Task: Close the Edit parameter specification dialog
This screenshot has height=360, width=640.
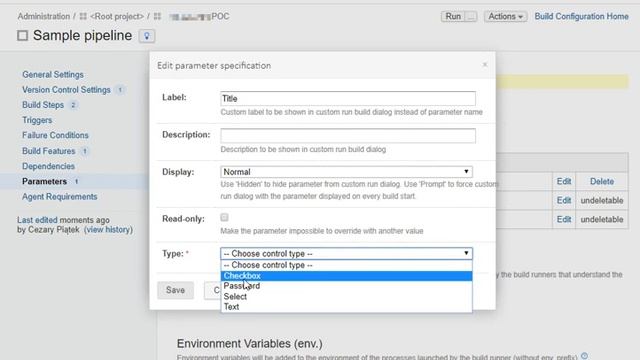Action: tap(485, 64)
